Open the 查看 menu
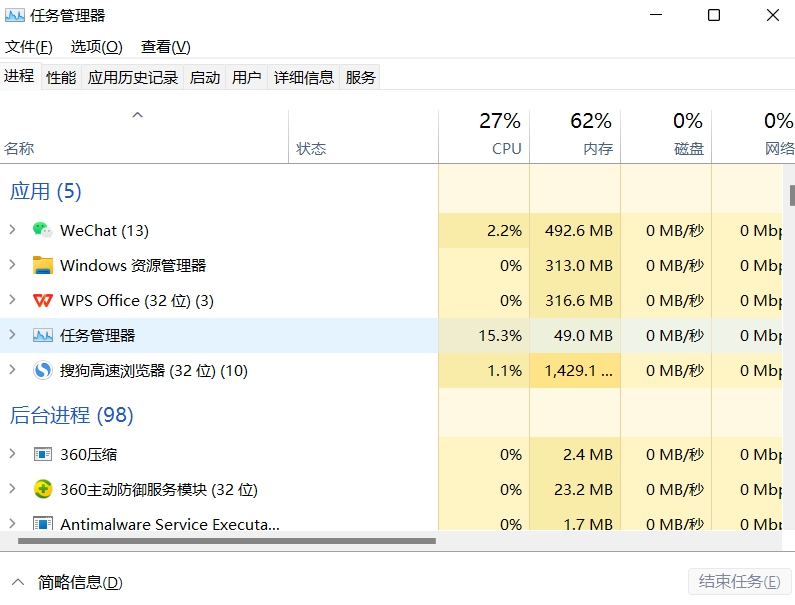795x605 pixels. tap(165, 47)
